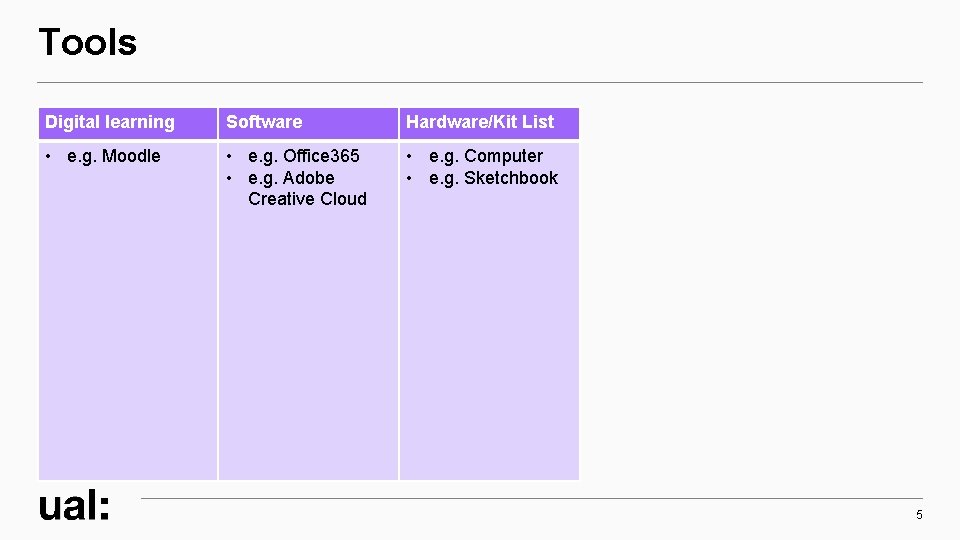Click the ual: logo
The width and height of the screenshot is (960, 540).
pyautogui.click(x=74, y=506)
